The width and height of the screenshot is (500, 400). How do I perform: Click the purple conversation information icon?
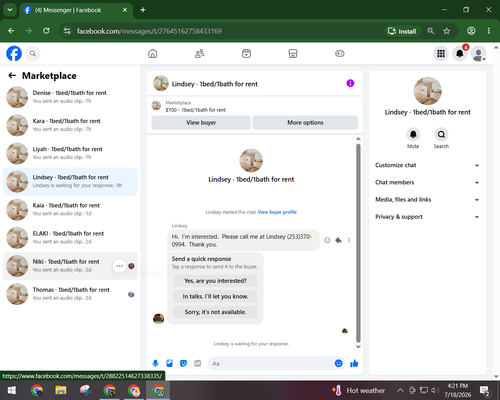pos(350,83)
